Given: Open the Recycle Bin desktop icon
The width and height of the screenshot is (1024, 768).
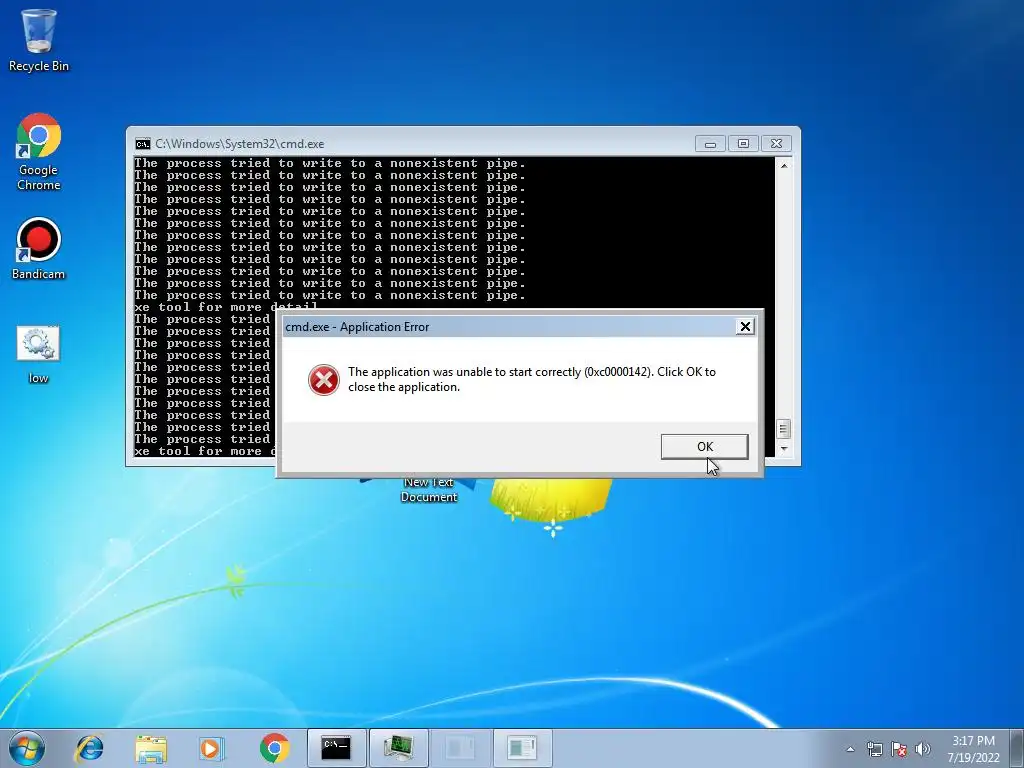Looking at the screenshot, I should 39,40.
